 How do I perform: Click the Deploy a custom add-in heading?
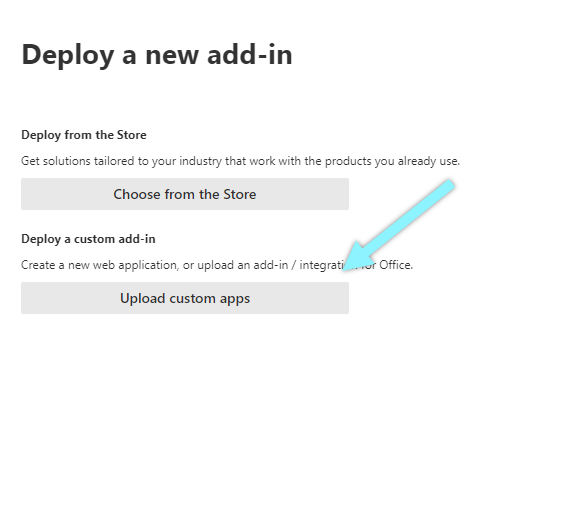pos(88,239)
